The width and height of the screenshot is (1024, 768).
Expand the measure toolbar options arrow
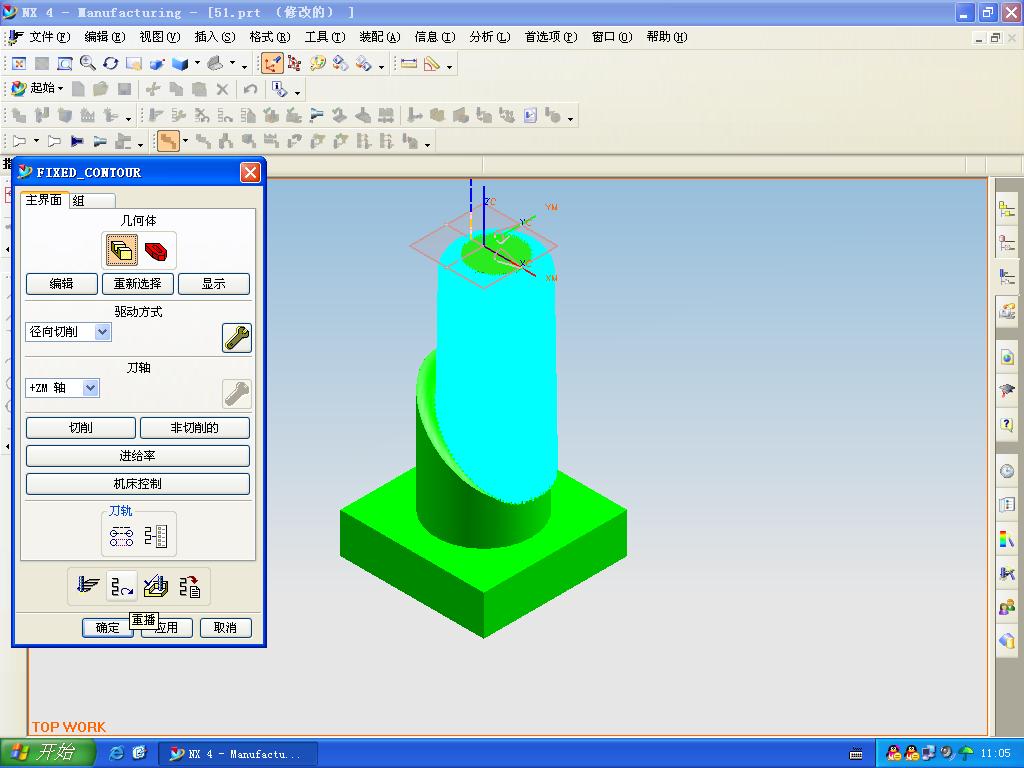pyautogui.click(x=449, y=66)
